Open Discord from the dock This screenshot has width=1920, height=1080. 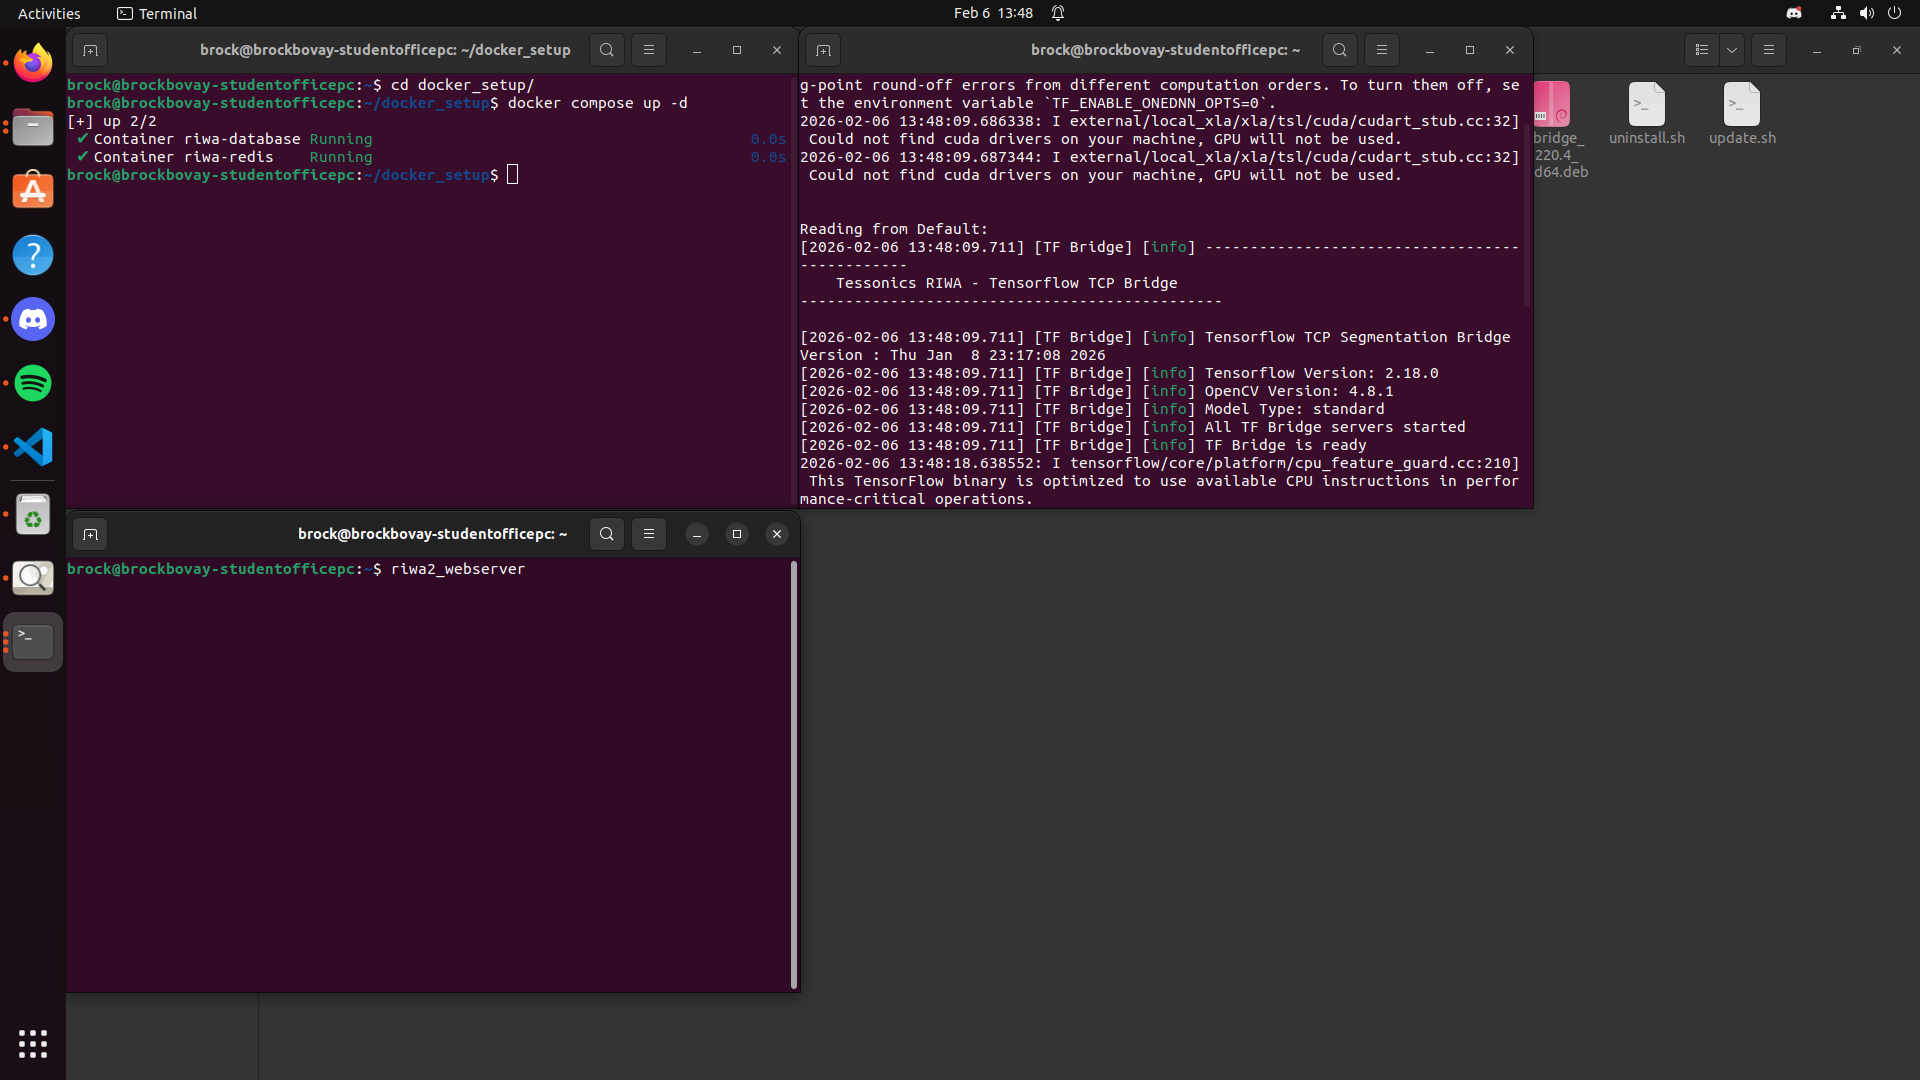coord(33,319)
